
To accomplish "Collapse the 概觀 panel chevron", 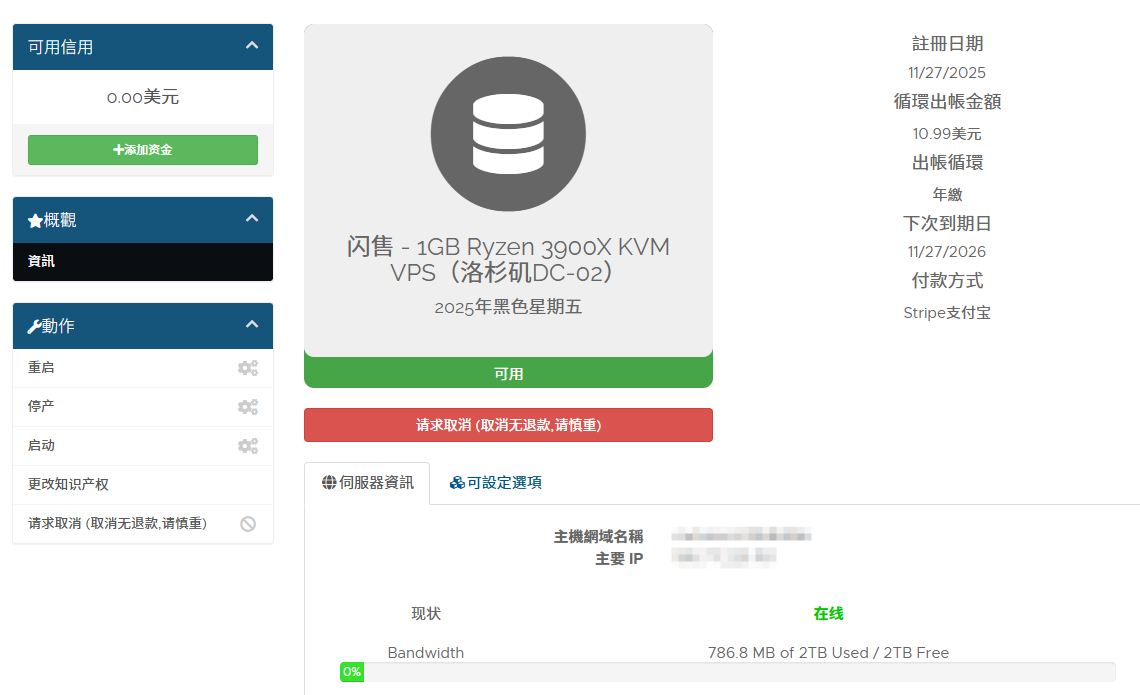I will [252, 219].
